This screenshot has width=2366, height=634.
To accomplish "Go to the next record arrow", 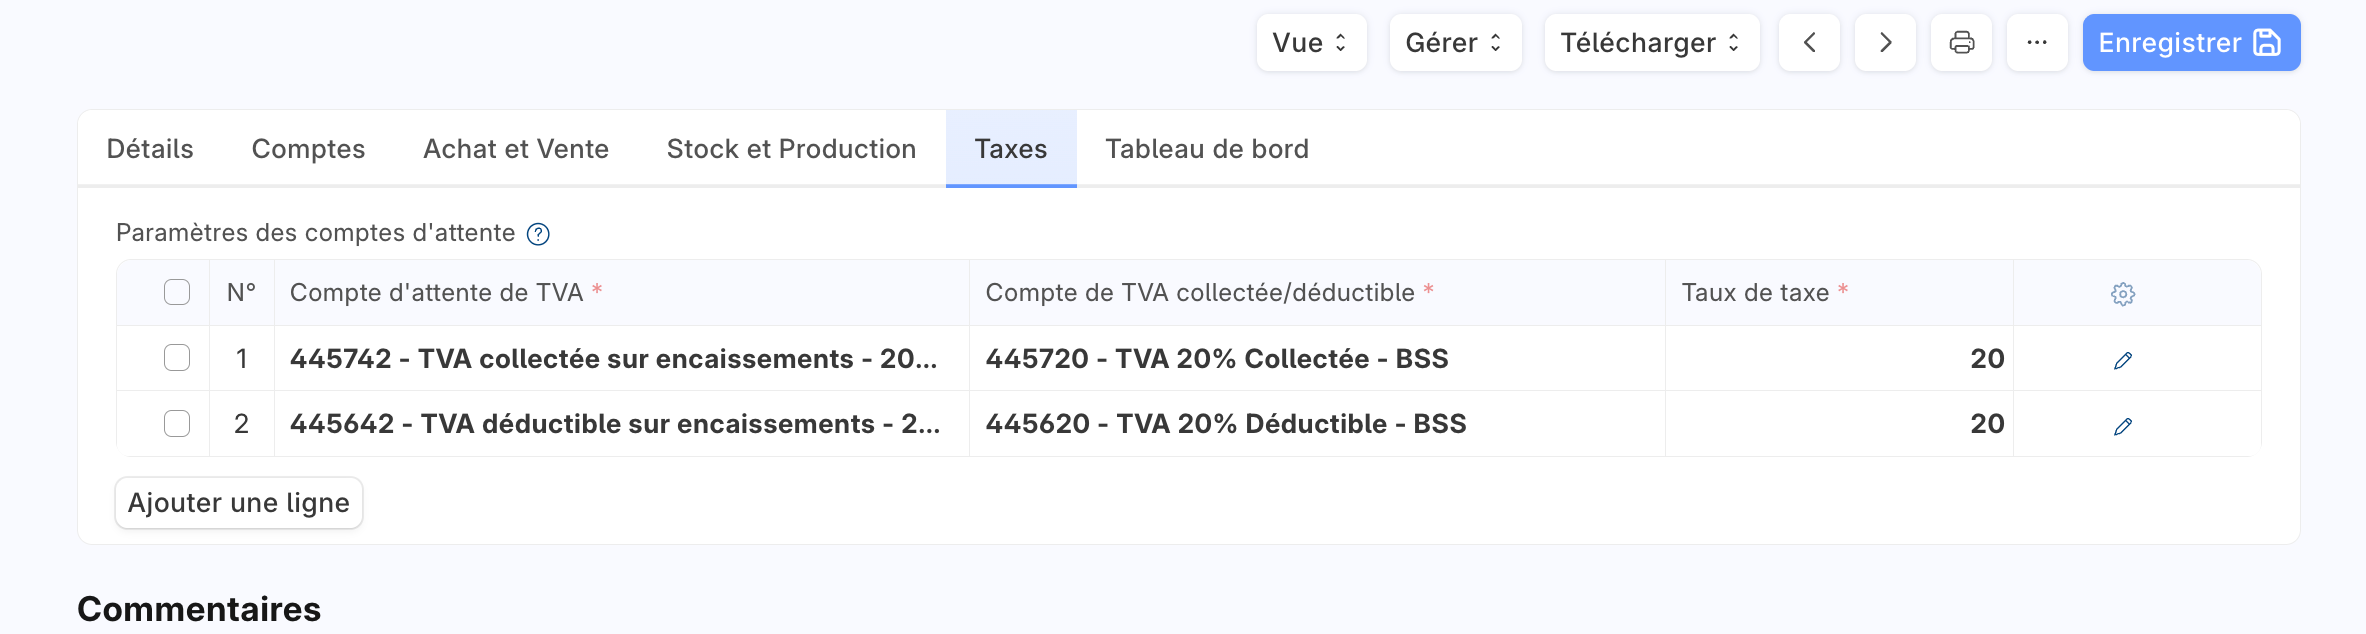I will [x=1885, y=43].
